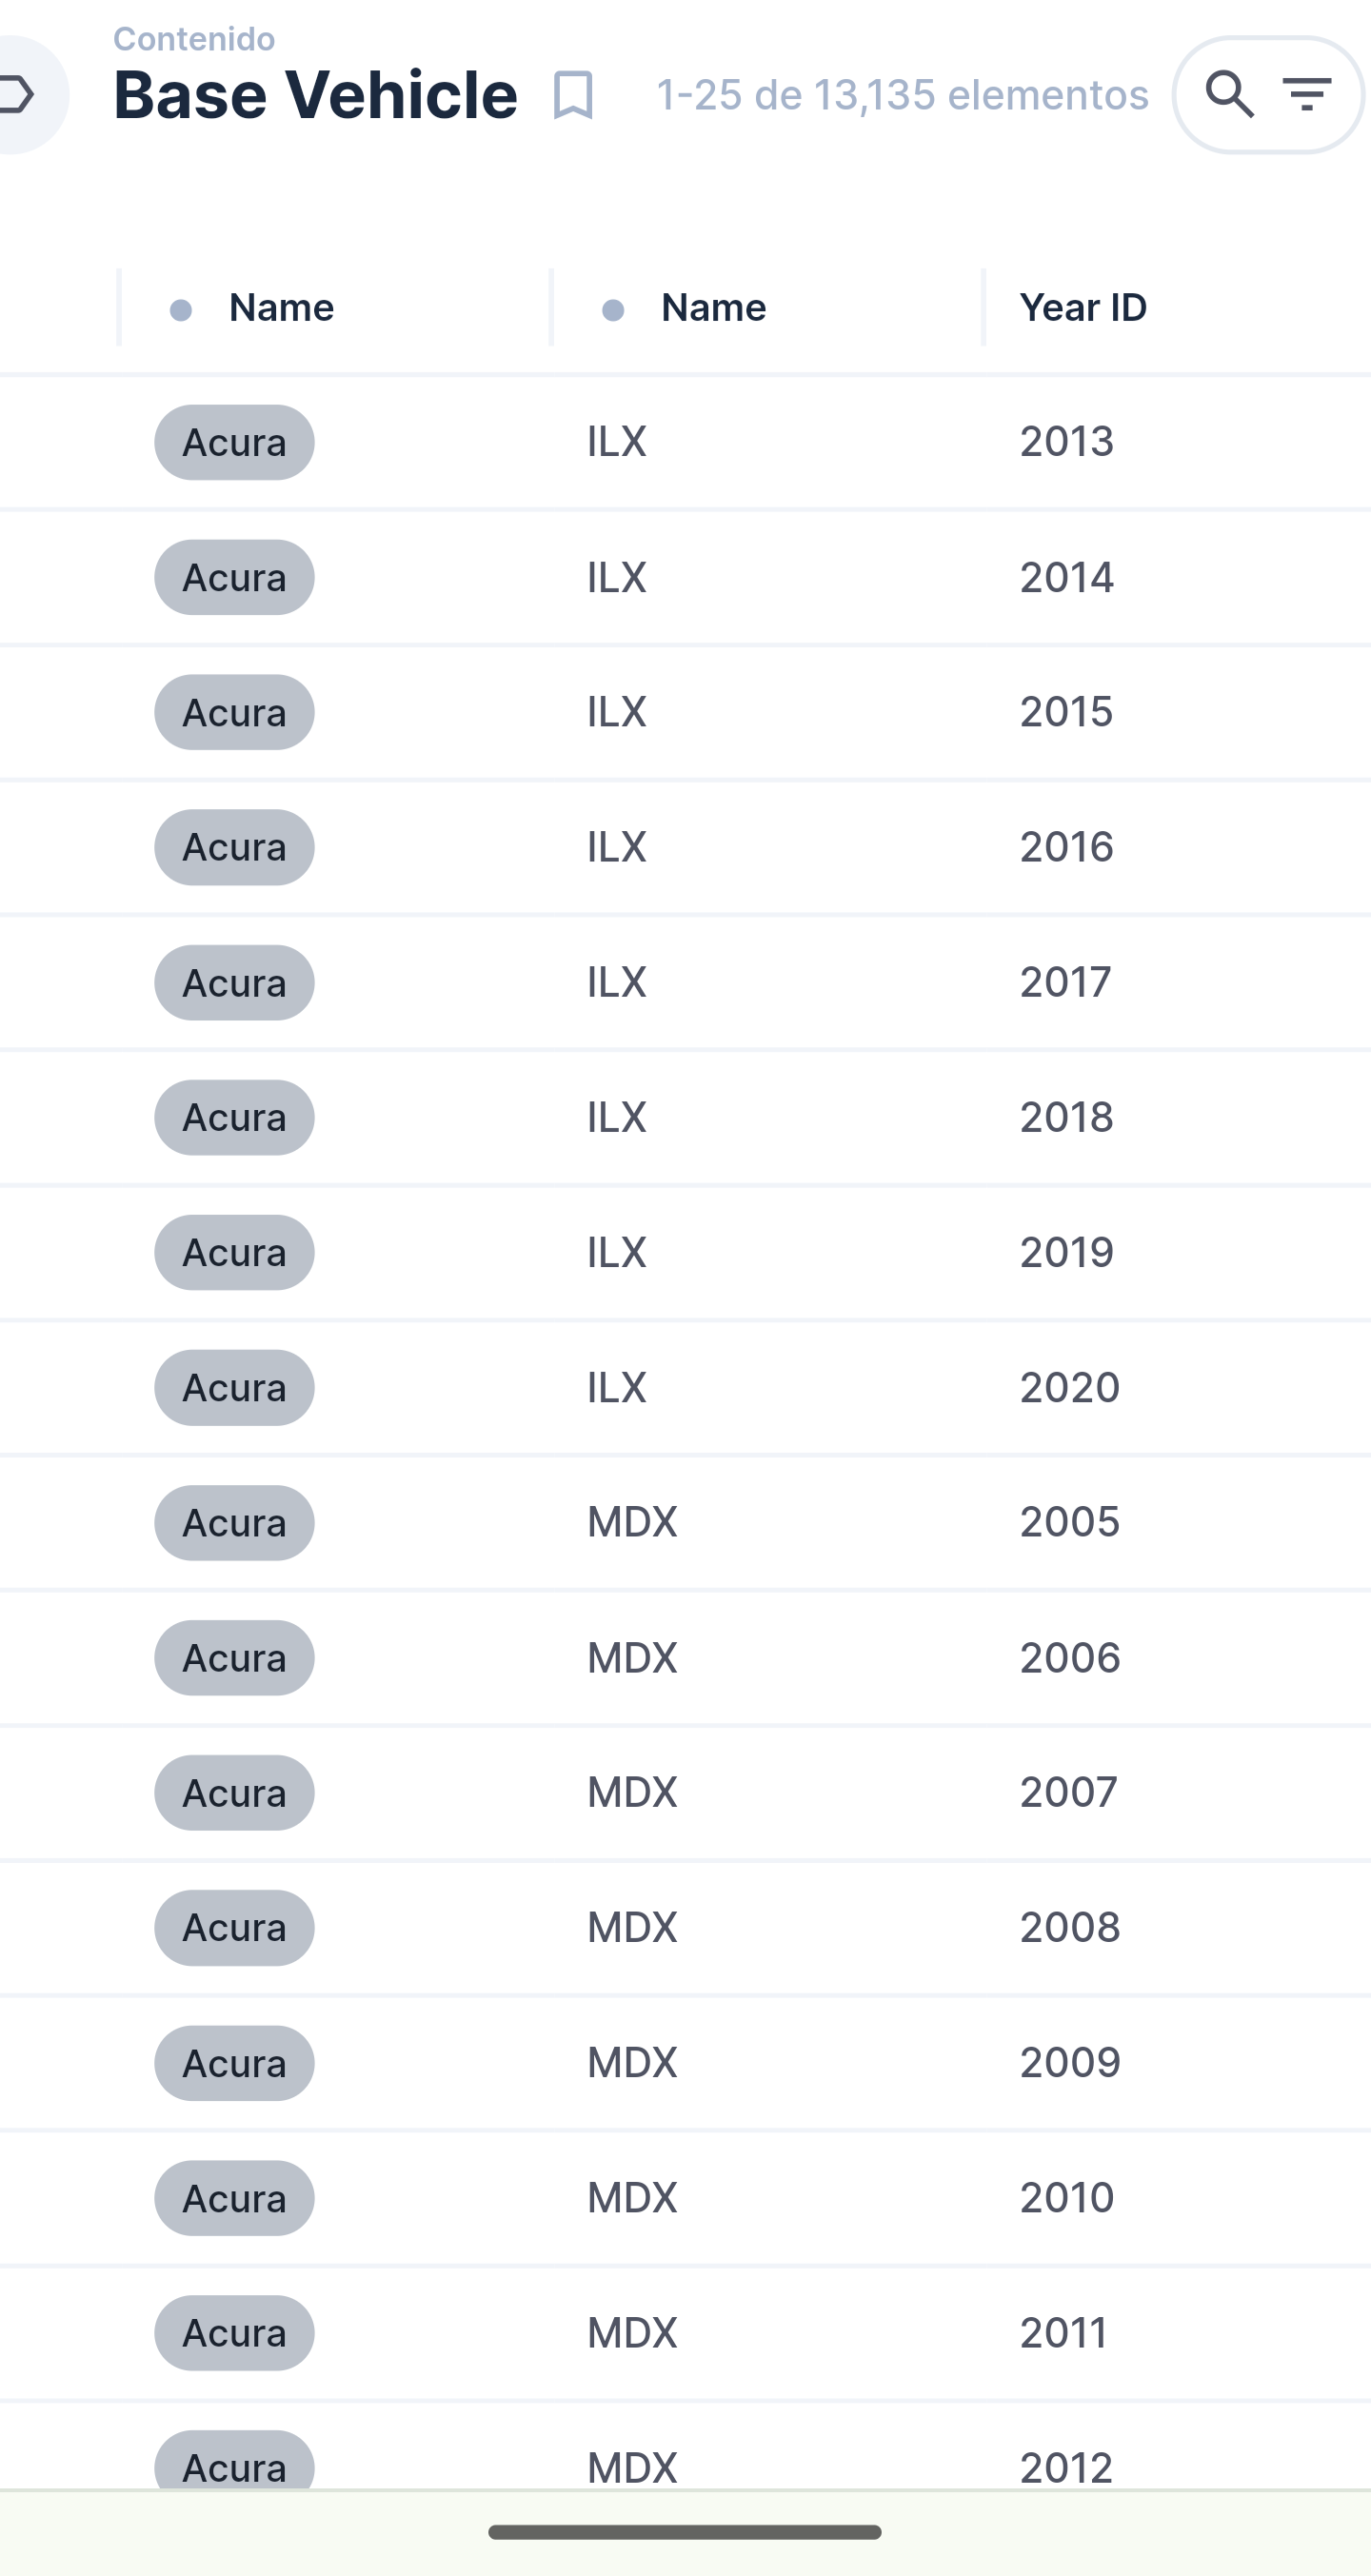The height and width of the screenshot is (2576, 1371).
Task: Select the Acura tag in ILX 2013 row
Action: coord(234,442)
